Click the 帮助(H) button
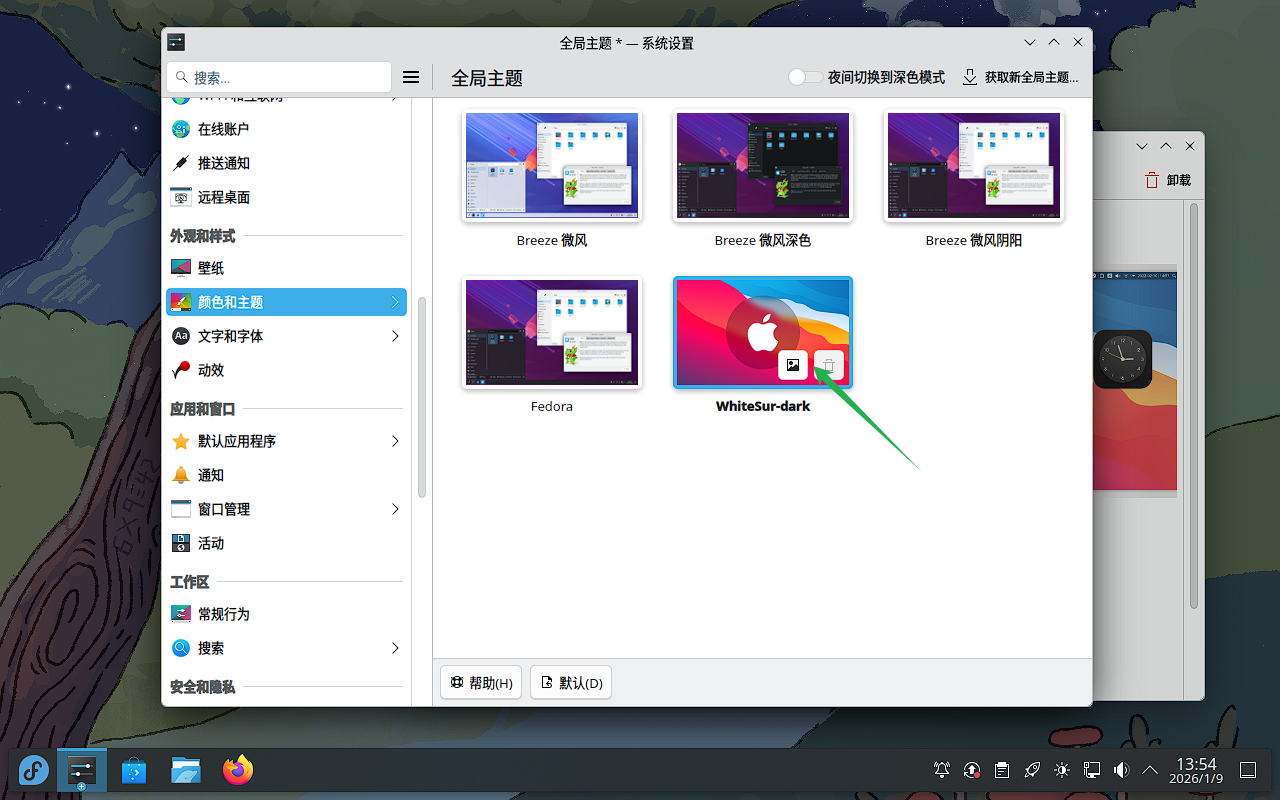This screenshot has height=800, width=1280. (481, 683)
